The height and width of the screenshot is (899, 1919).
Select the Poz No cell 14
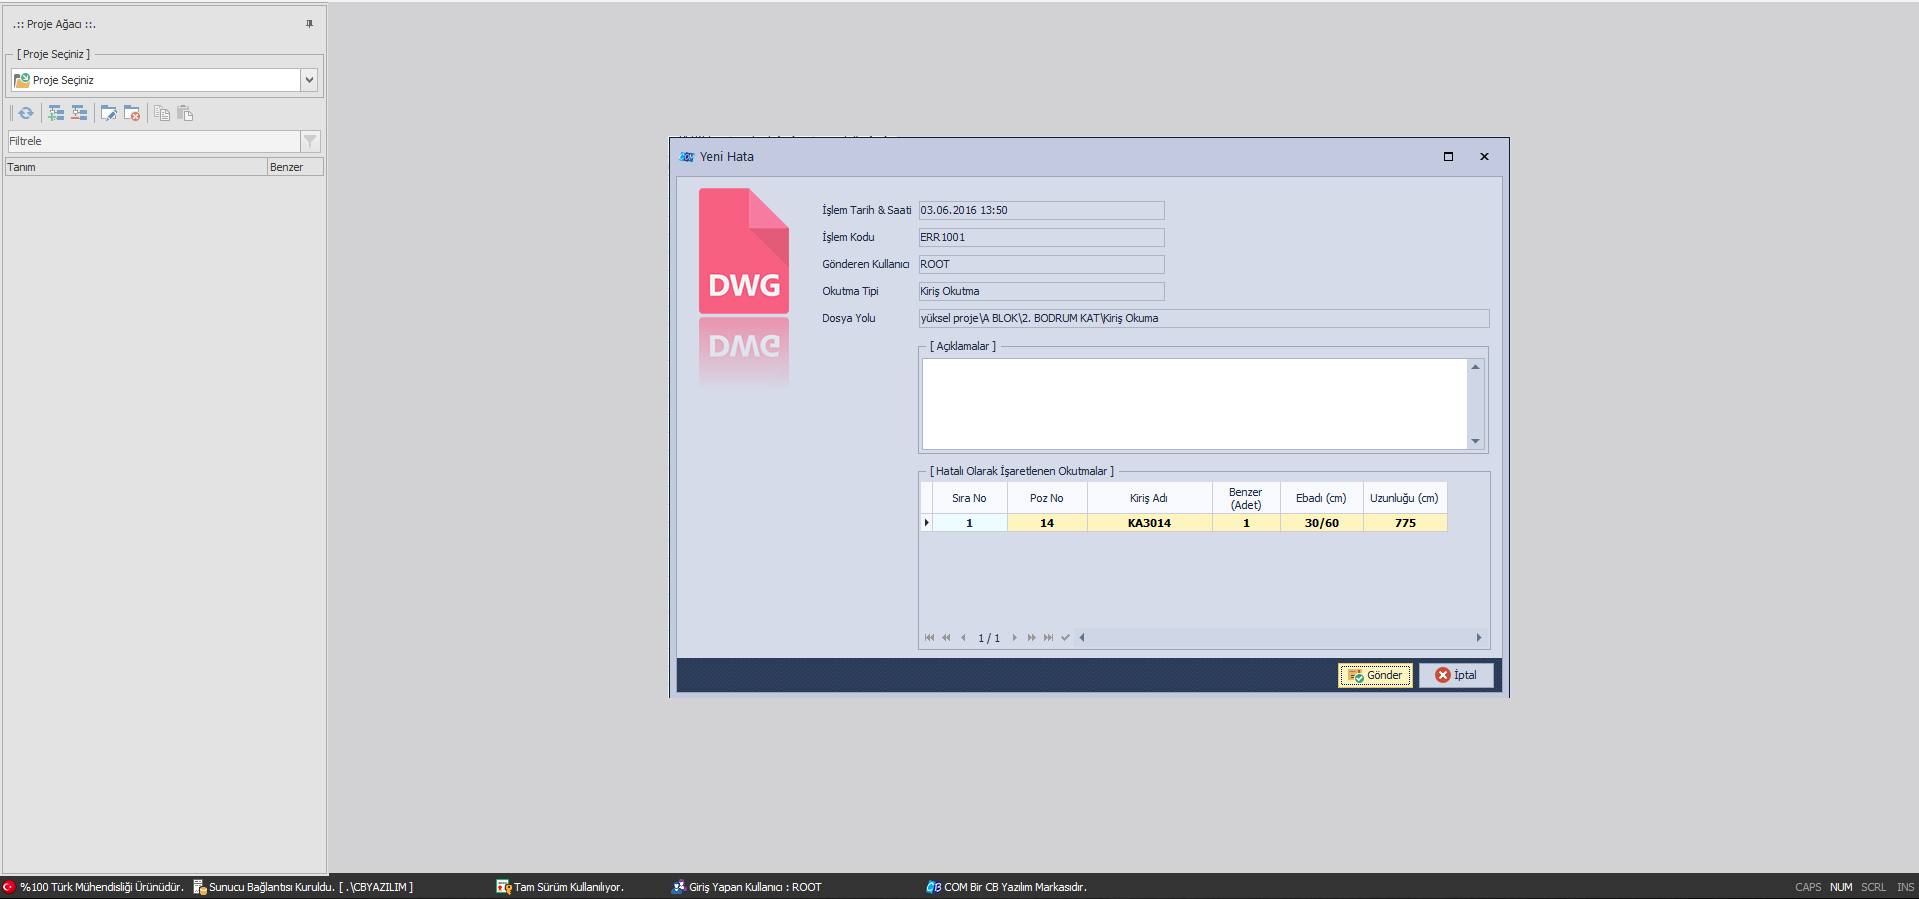1047,523
